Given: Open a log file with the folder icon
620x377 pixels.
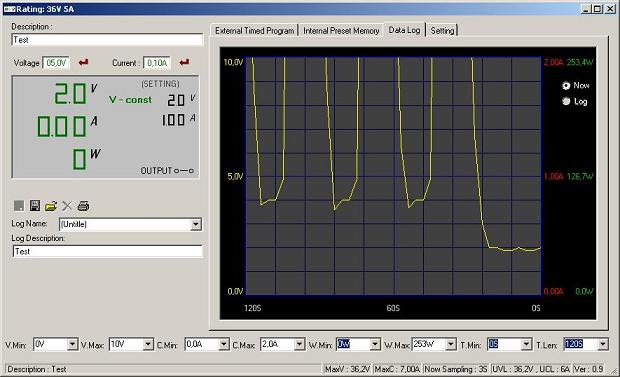Looking at the screenshot, I should click(x=51, y=206).
